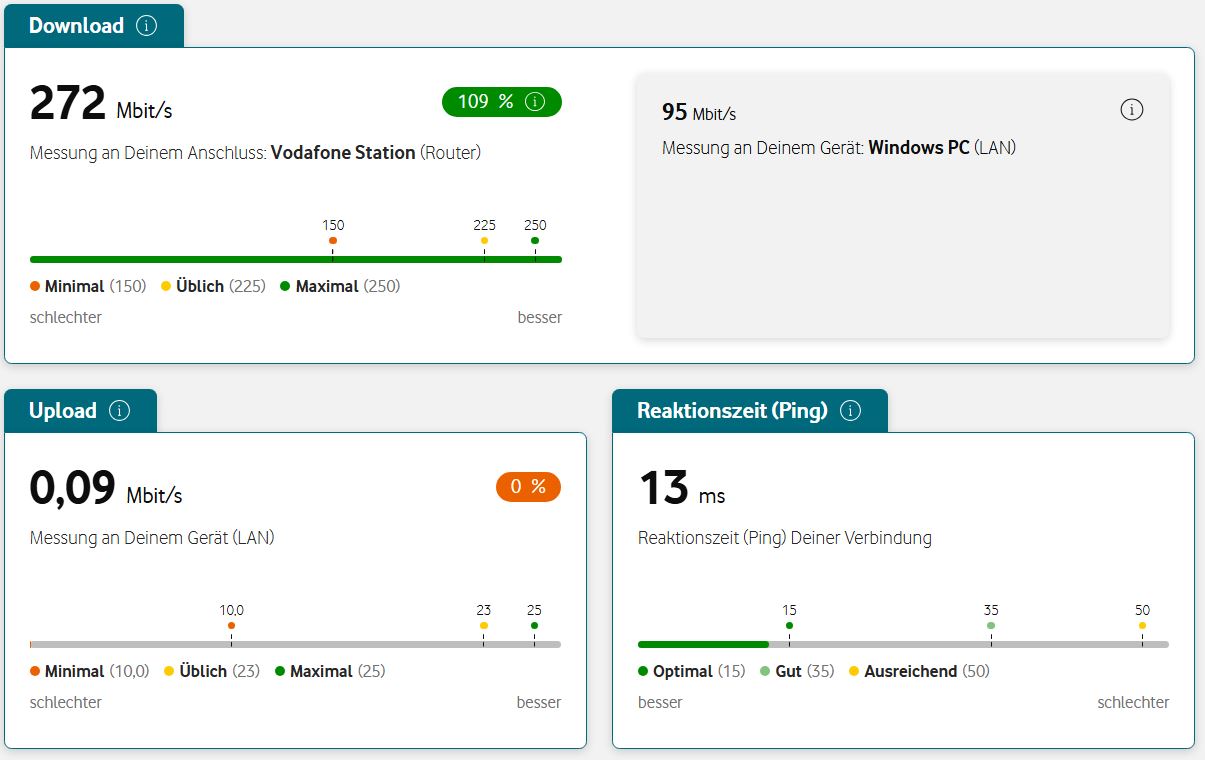The image size is (1205, 760).
Task: Click the Üblich (225) download legend
Action: pos(213,286)
